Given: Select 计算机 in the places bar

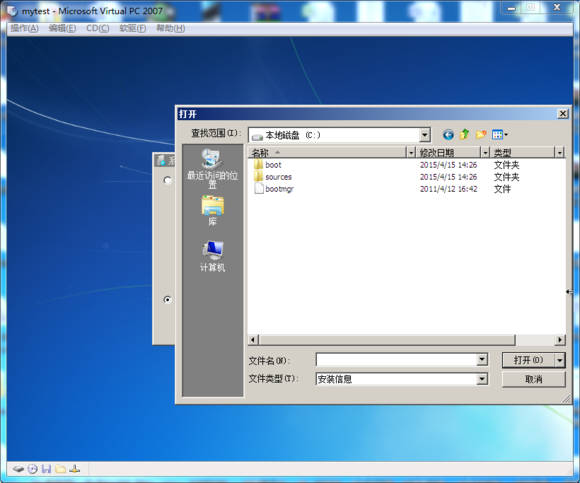Looking at the screenshot, I should click(212, 256).
